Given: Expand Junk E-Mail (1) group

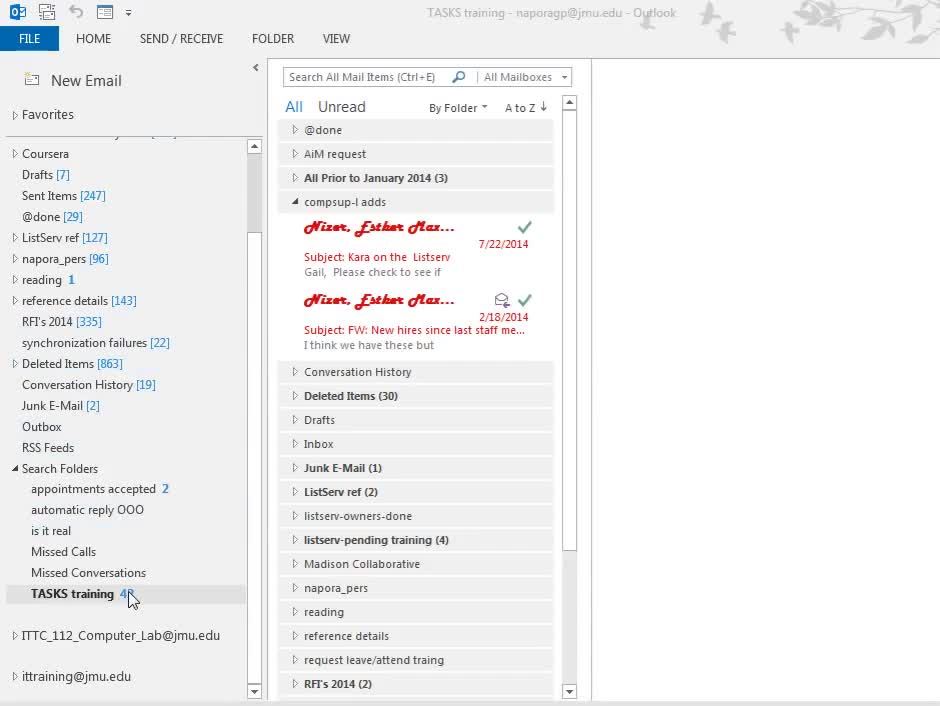Looking at the screenshot, I should point(295,467).
